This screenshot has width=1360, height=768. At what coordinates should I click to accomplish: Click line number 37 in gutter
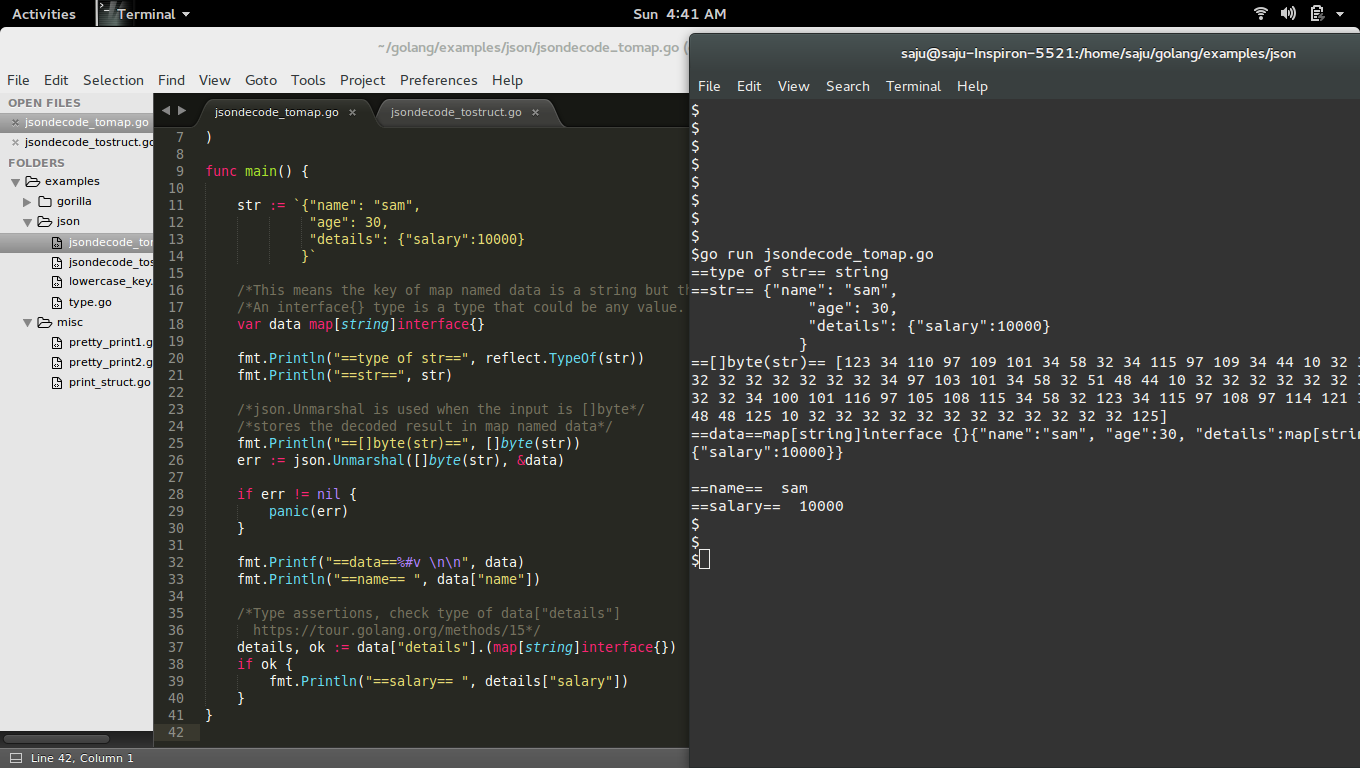[x=176, y=647]
